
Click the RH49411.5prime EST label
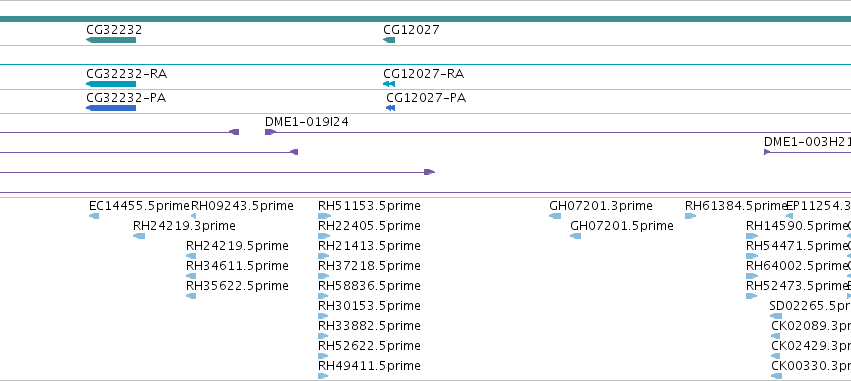coord(369,366)
